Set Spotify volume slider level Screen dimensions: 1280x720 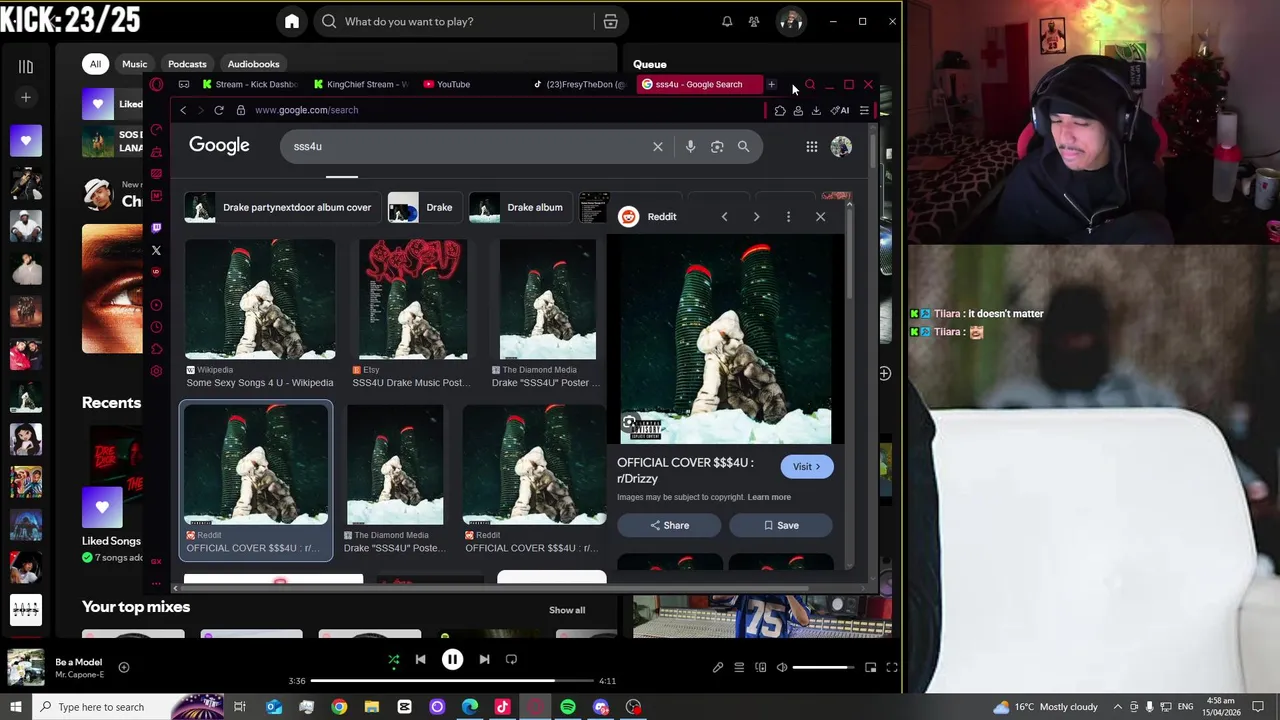click(x=824, y=667)
